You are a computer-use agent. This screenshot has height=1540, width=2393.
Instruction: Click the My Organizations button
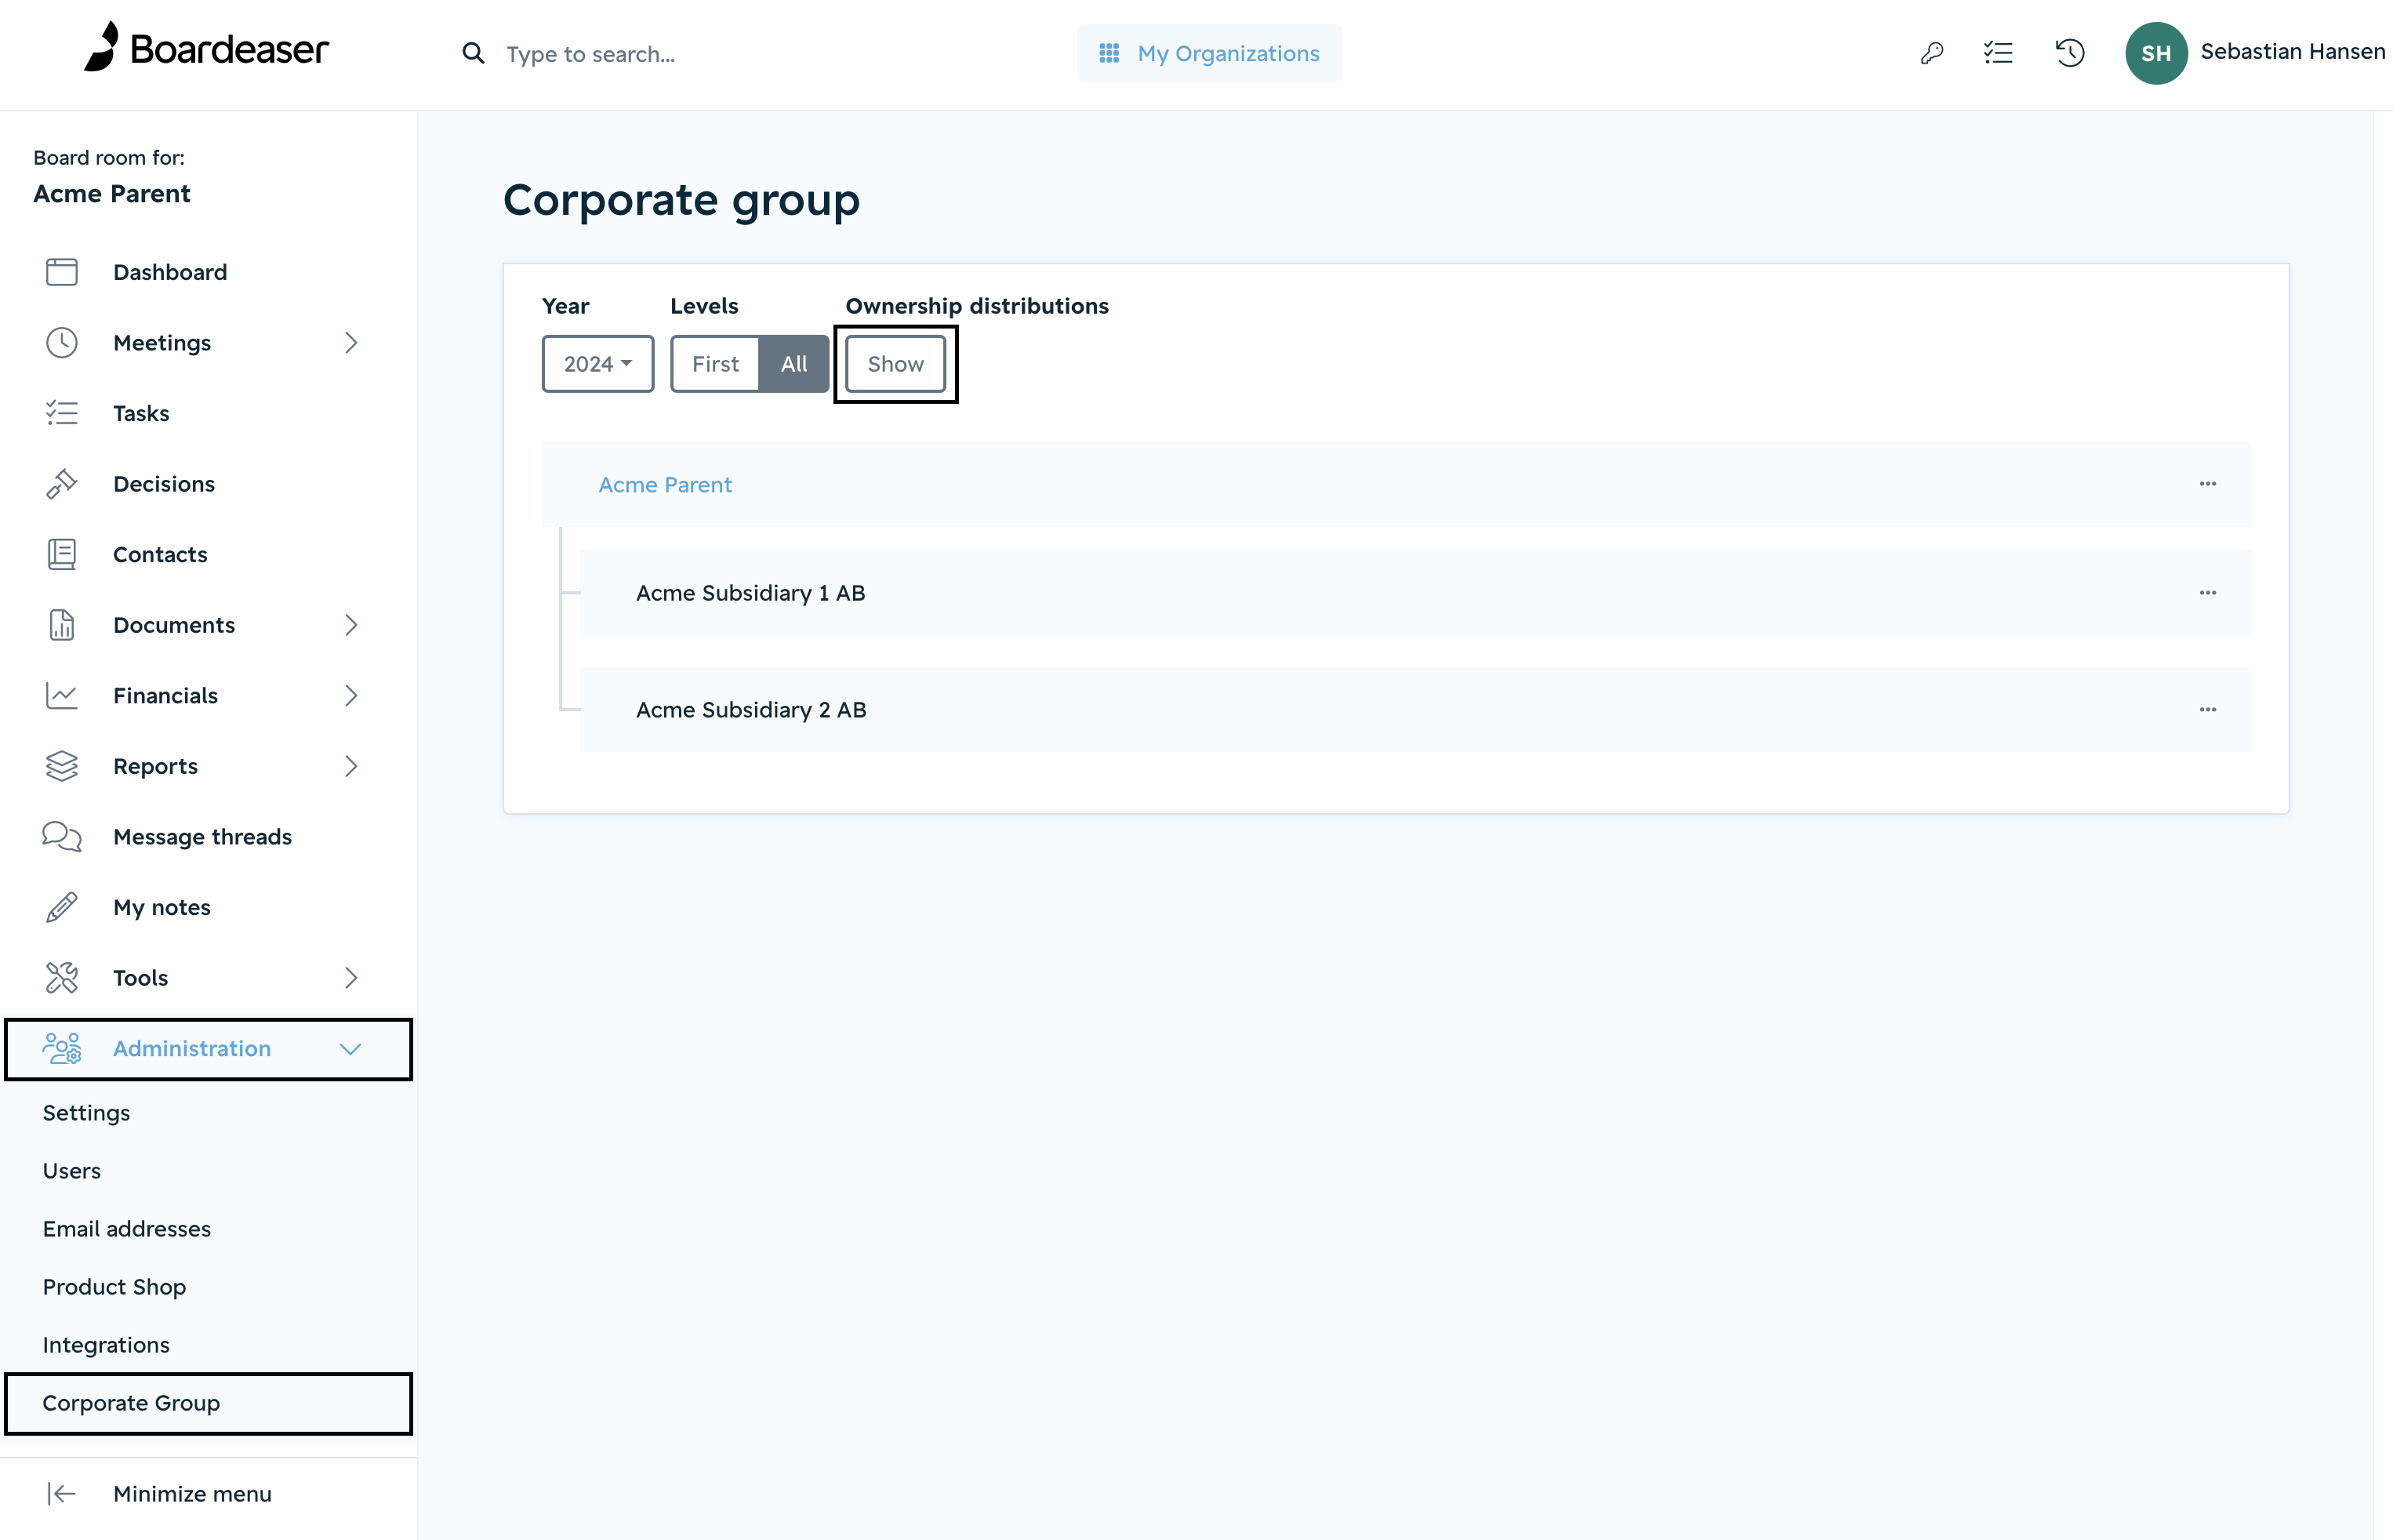(1209, 53)
